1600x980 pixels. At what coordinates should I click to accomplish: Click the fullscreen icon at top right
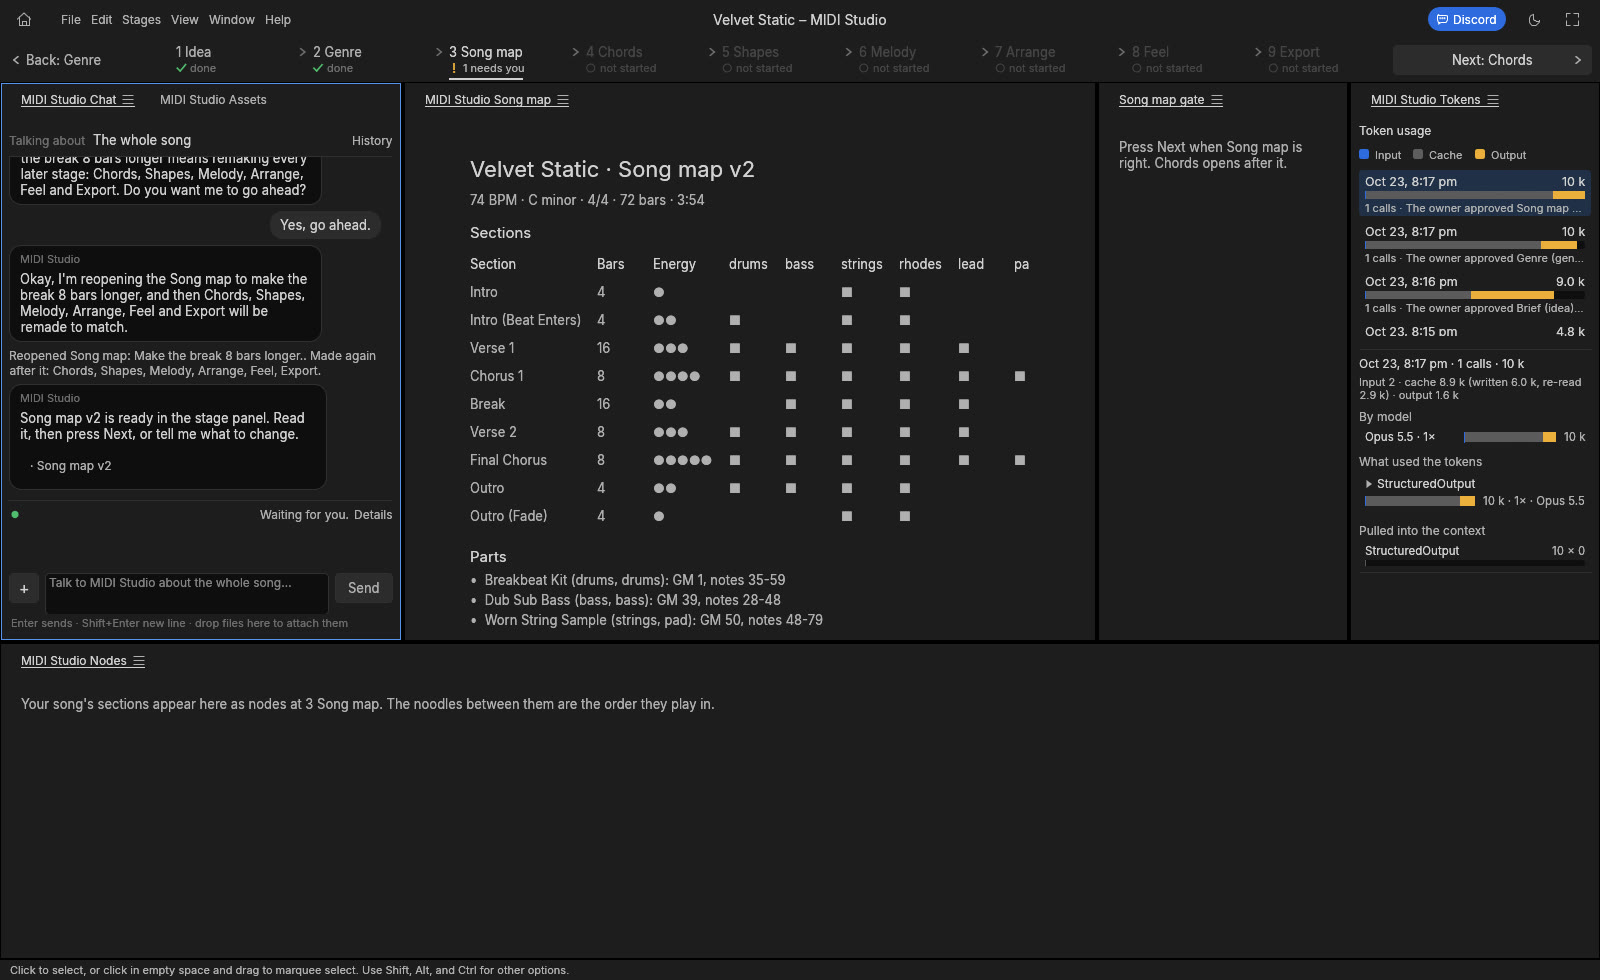point(1572,19)
